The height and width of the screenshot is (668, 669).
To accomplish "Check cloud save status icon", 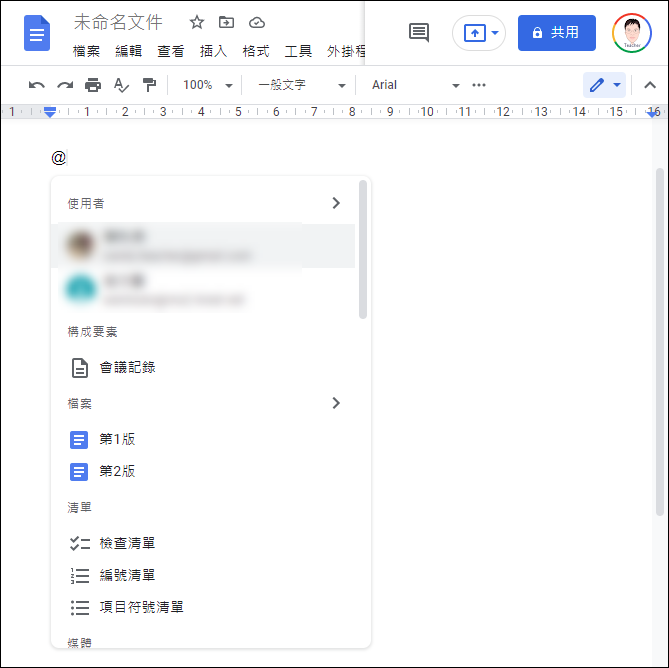I will (x=257, y=23).
